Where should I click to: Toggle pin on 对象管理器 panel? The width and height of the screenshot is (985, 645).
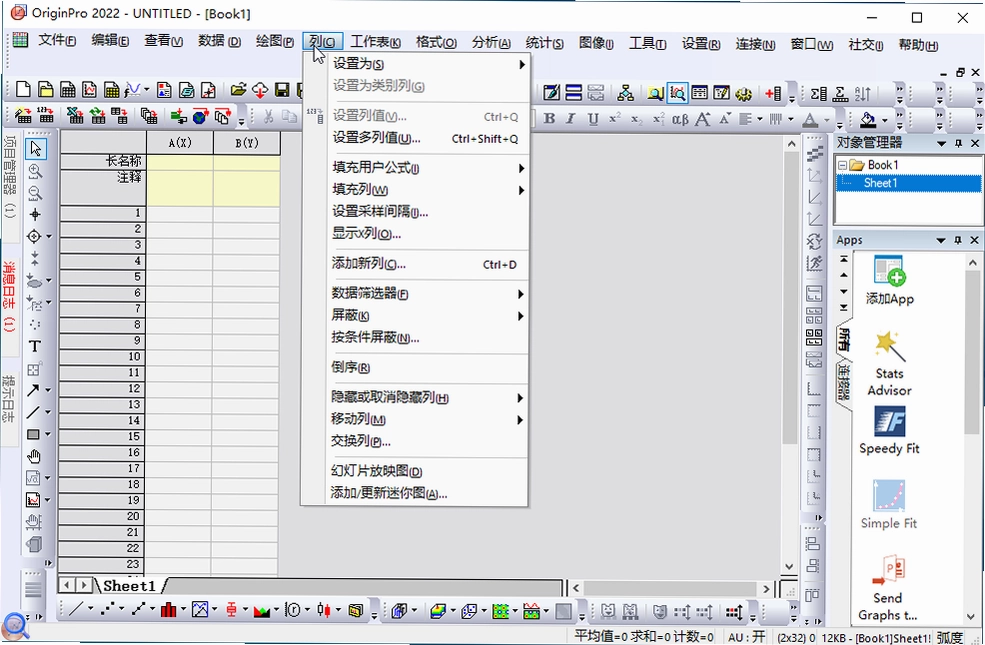958,143
